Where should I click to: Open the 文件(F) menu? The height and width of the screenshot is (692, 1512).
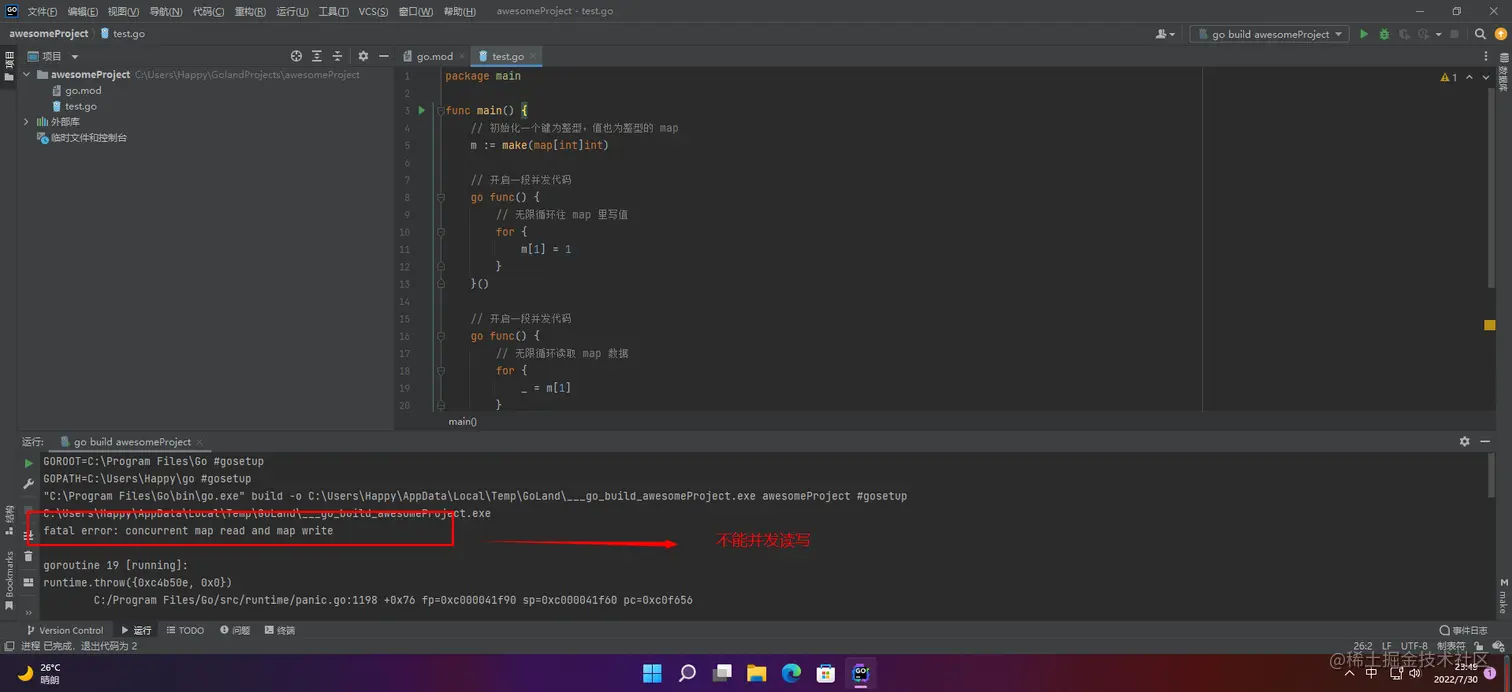[42, 11]
